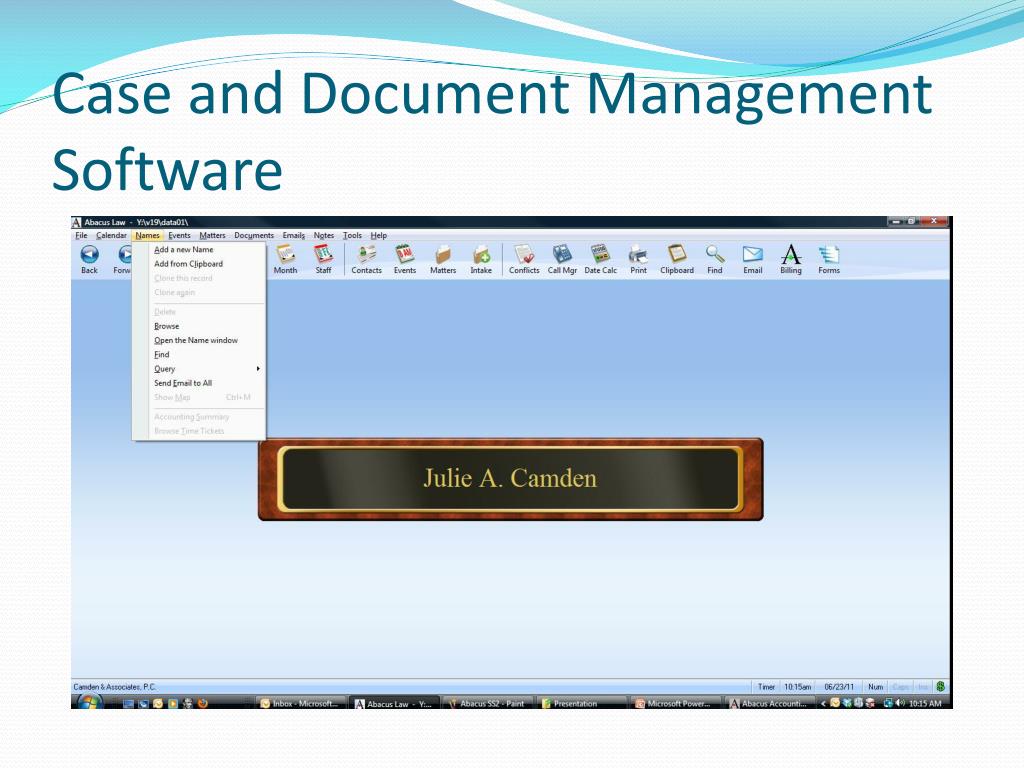Image resolution: width=1024 pixels, height=768 pixels.
Task: Switch to Microsoft PowerPoint taskbar button
Action: pyautogui.click(x=677, y=703)
